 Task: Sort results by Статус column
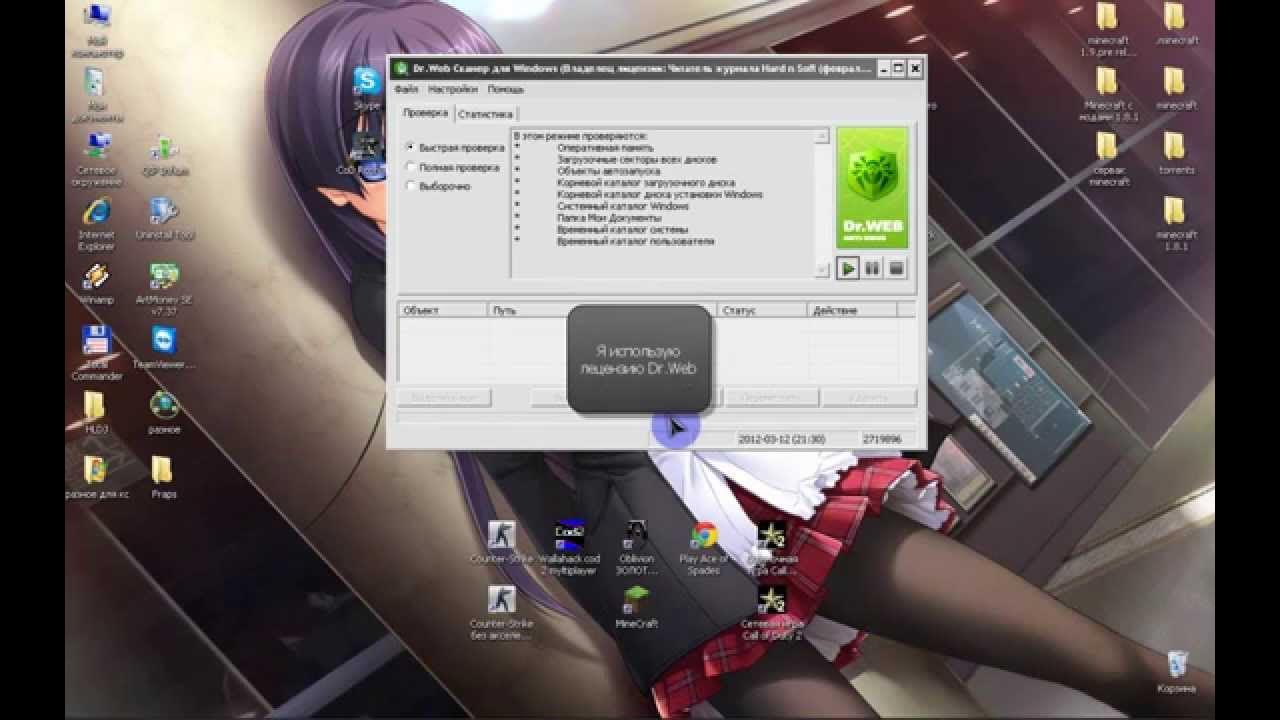762,311
